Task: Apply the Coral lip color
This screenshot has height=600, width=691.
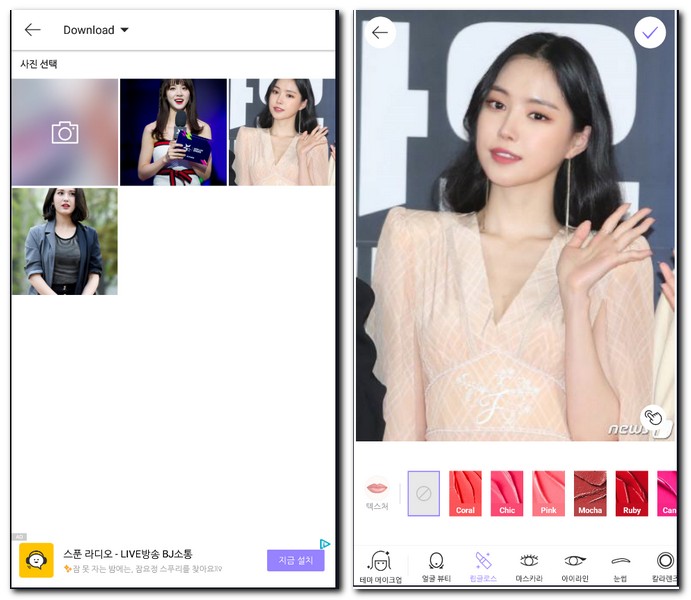Action: point(465,493)
